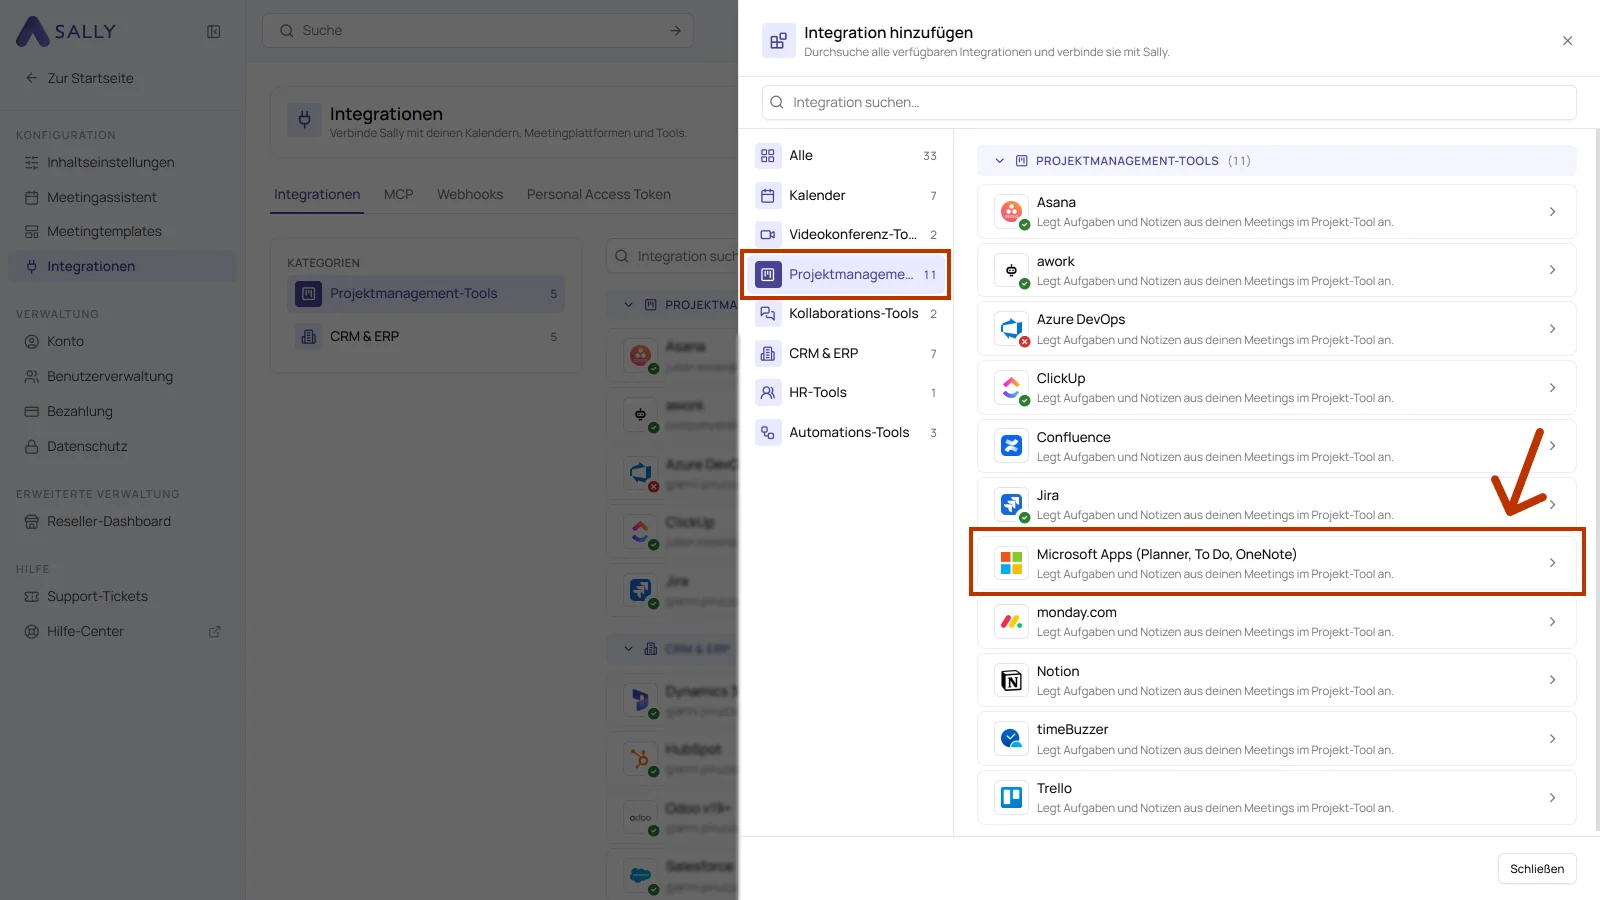Select the Alle category

[x=846, y=155]
